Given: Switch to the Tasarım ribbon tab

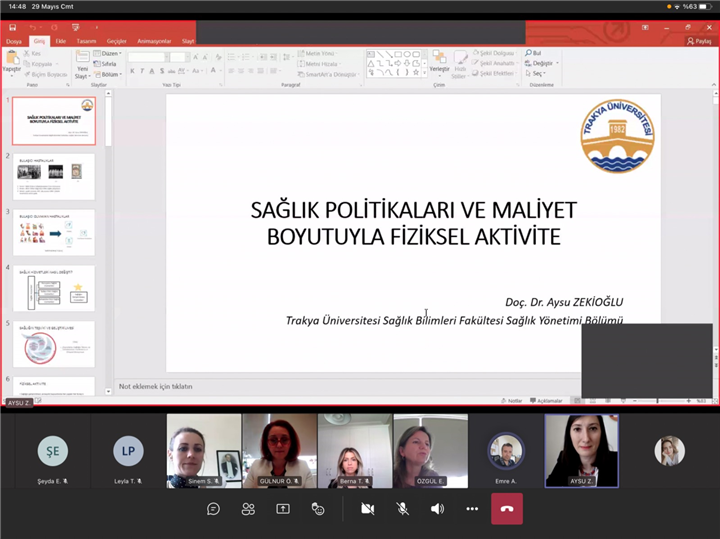Looking at the screenshot, I should click(x=86, y=41).
